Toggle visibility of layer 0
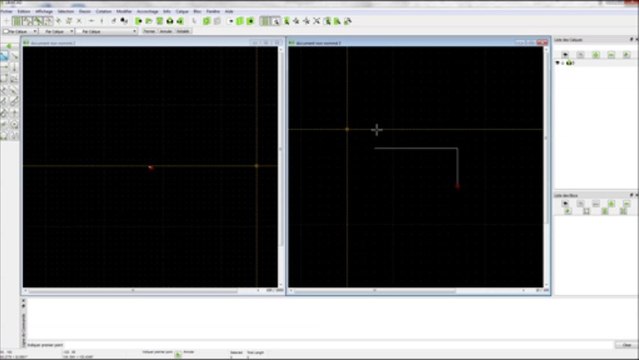The width and height of the screenshot is (639, 360). click(558, 63)
